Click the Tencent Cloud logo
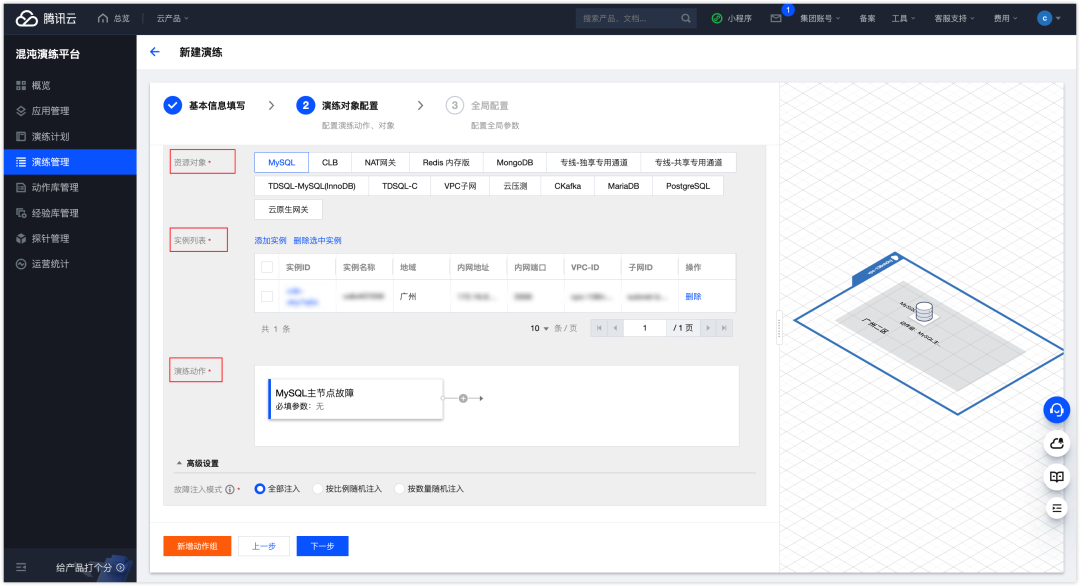The height and width of the screenshot is (586, 1080). pos(45,19)
